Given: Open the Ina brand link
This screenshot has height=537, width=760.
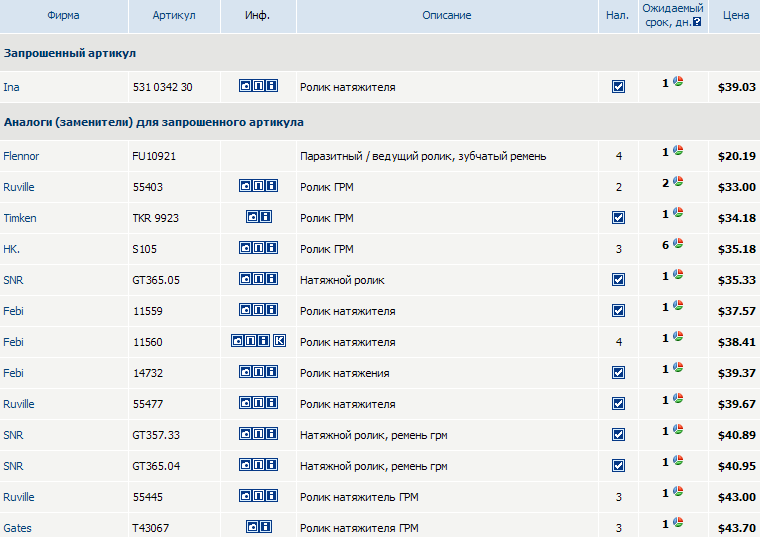Looking at the screenshot, I should coord(12,87).
